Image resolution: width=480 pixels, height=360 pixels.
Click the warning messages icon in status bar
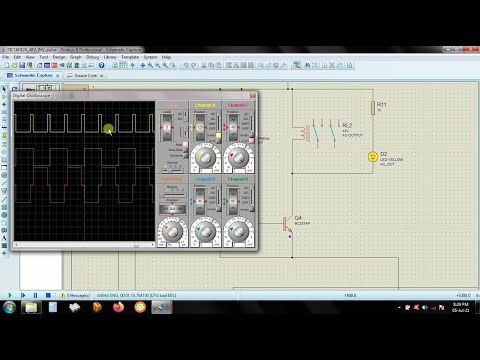[x=62, y=295]
